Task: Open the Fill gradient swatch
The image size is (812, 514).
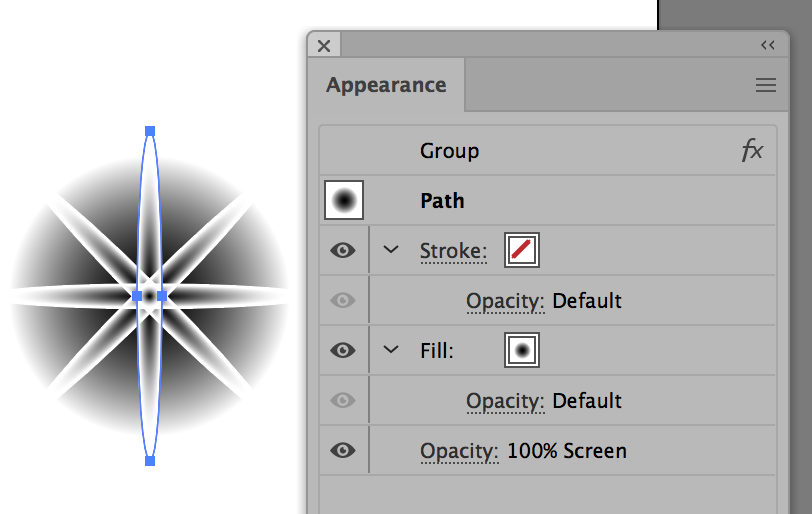Action: (522, 350)
